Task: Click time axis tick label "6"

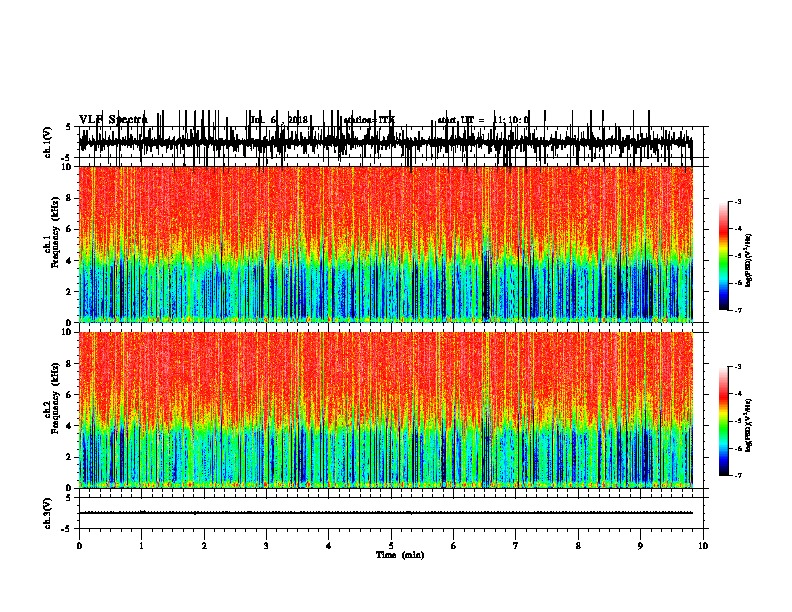Action: pos(454,546)
